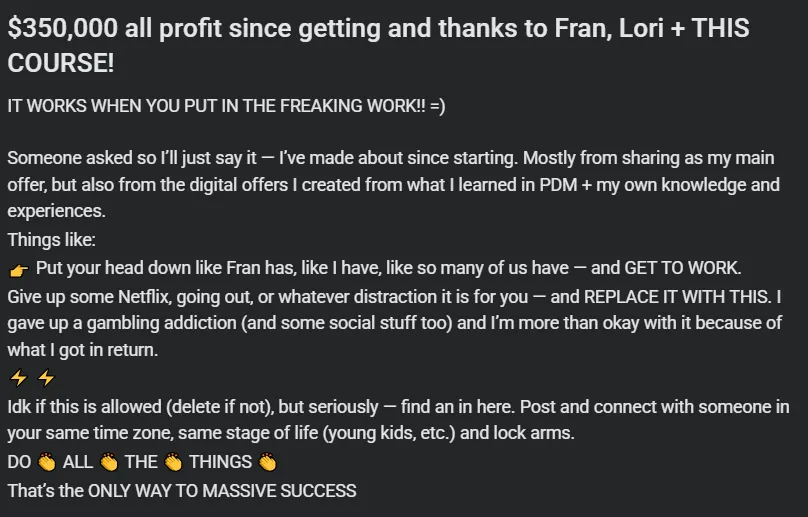
Task: Click the word "COURSE!" in the heading
Action: click(60, 64)
